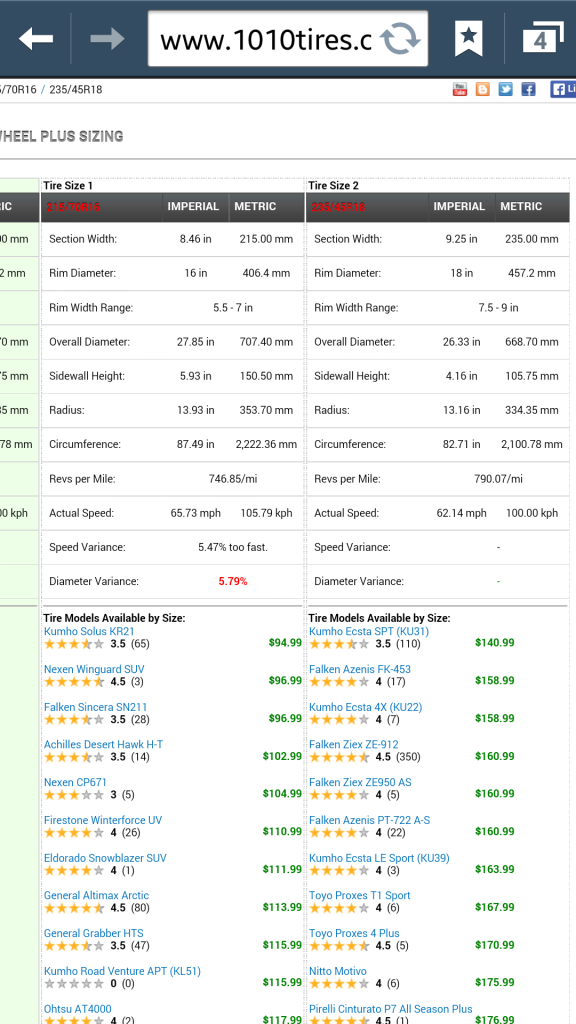Click the $102.99 price

tap(282, 756)
